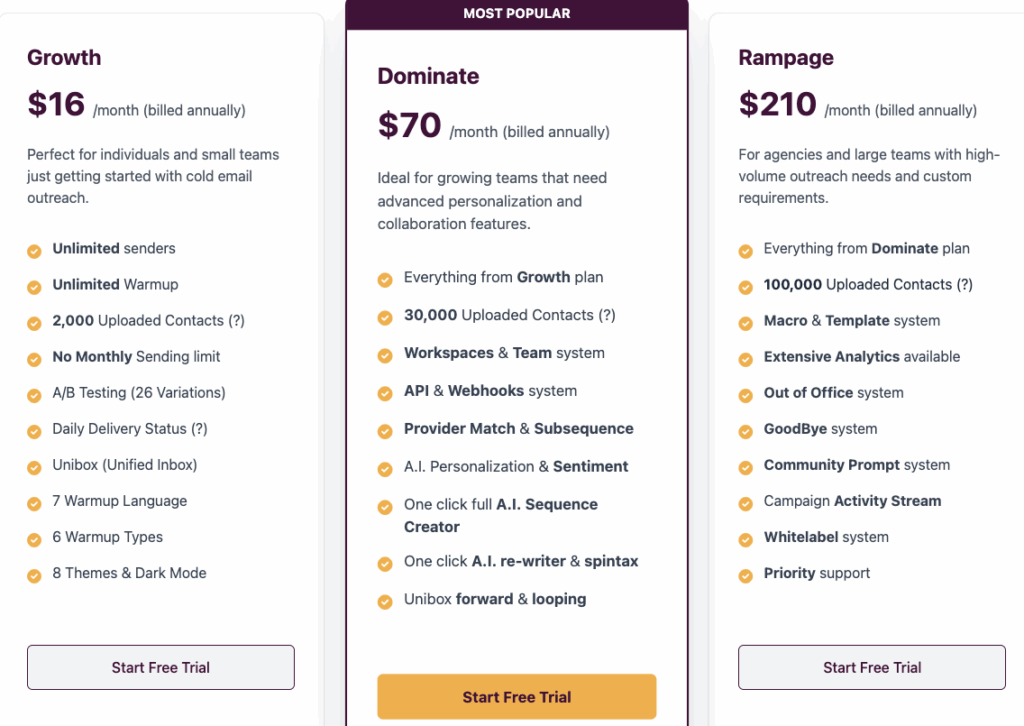1024x726 pixels.
Task: Click the checkmark beside Unibox forward & looping
Action: (385, 599)
